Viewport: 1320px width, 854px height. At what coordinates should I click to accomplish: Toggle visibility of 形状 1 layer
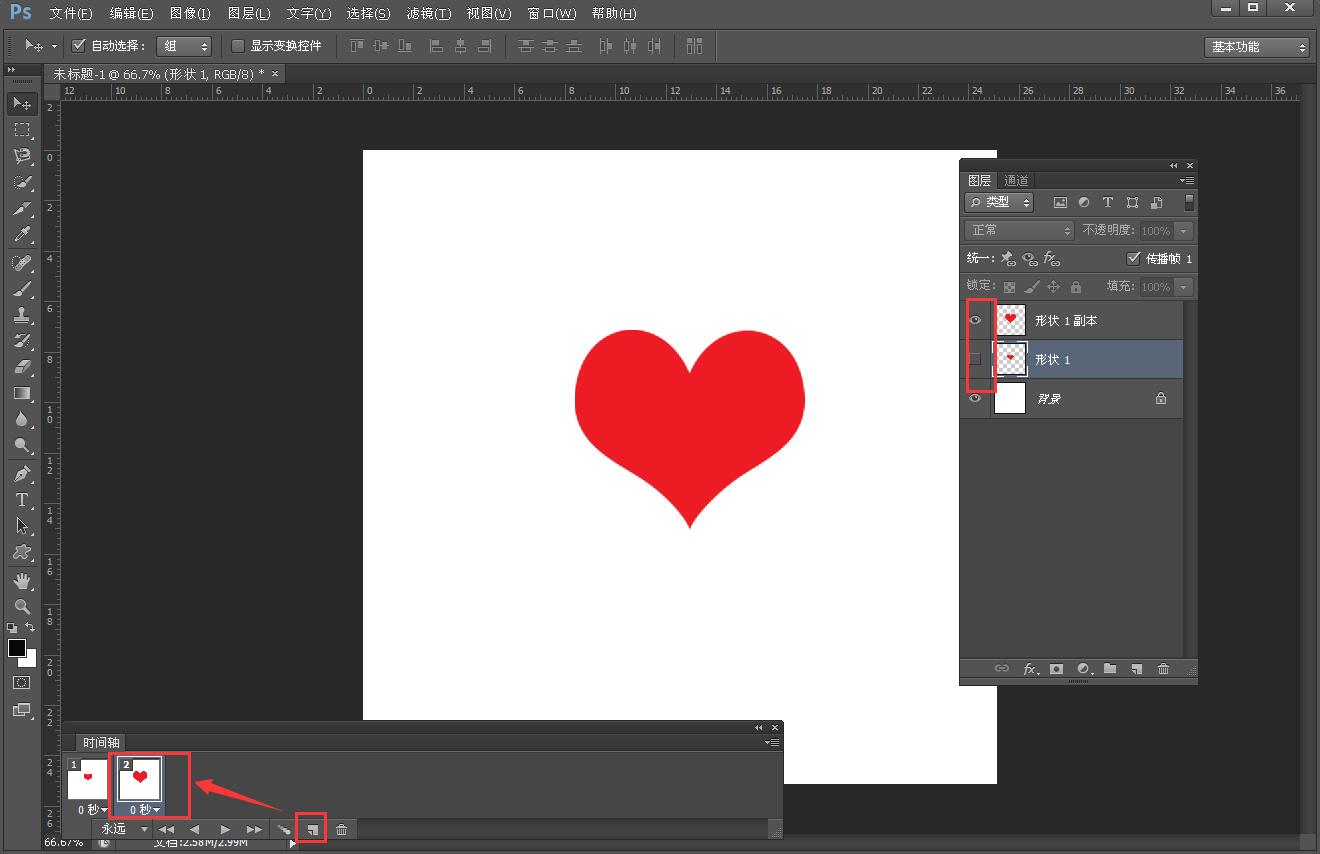point(977,359)
